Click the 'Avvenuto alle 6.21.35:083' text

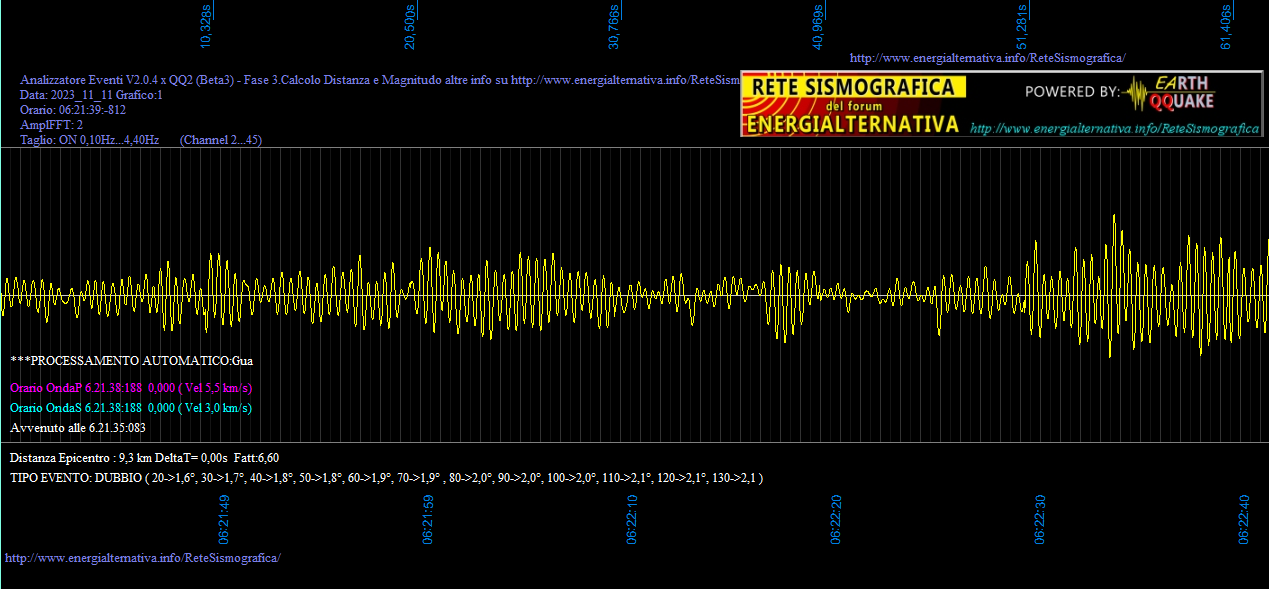[78, 428]
